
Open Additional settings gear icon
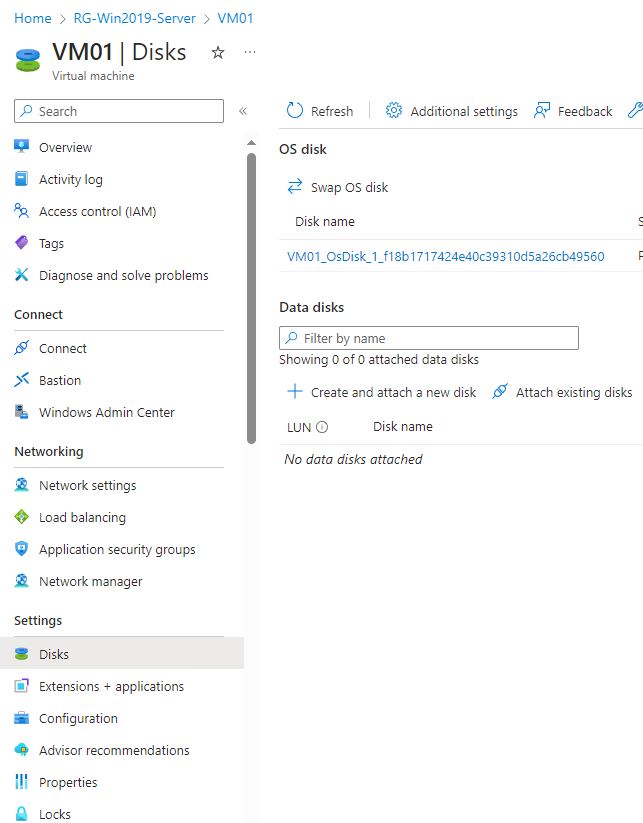coord(394,111)
